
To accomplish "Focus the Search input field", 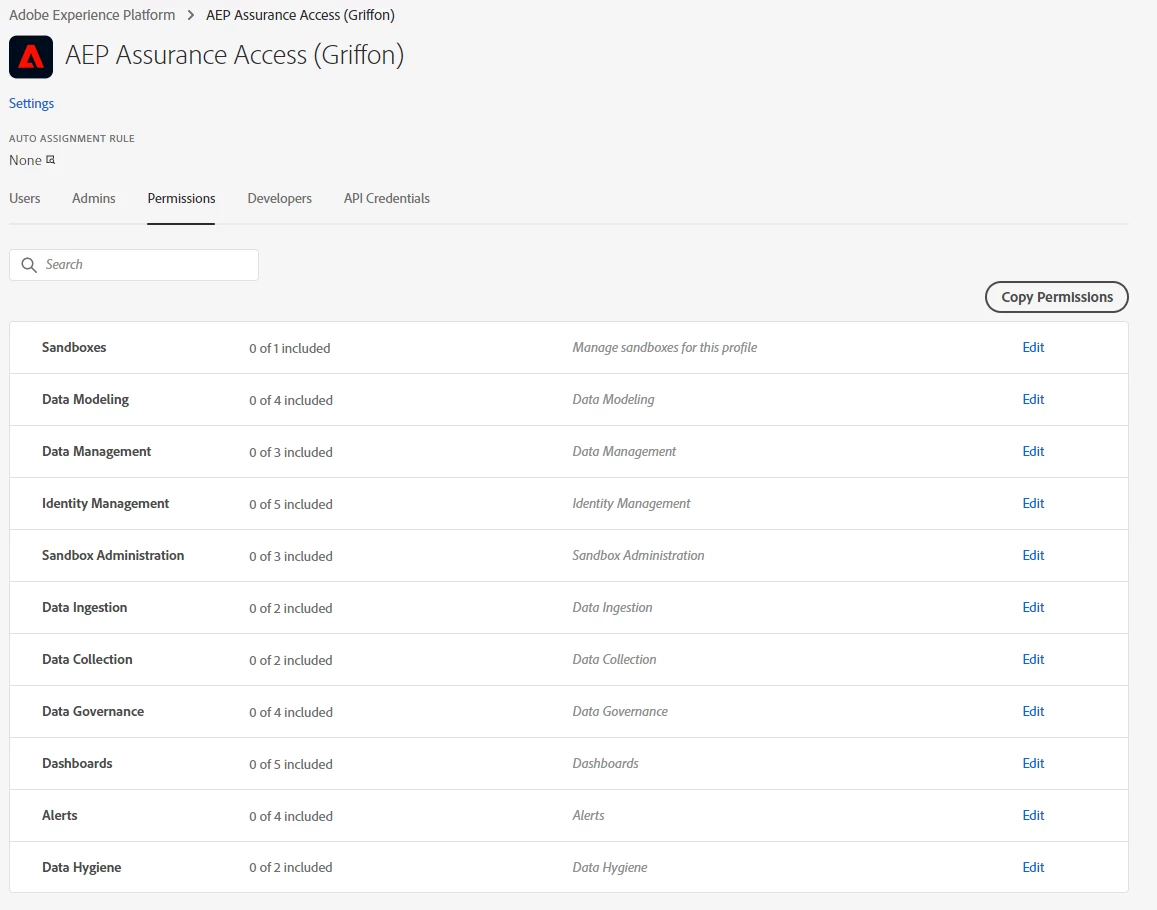I will coord(134,265).
